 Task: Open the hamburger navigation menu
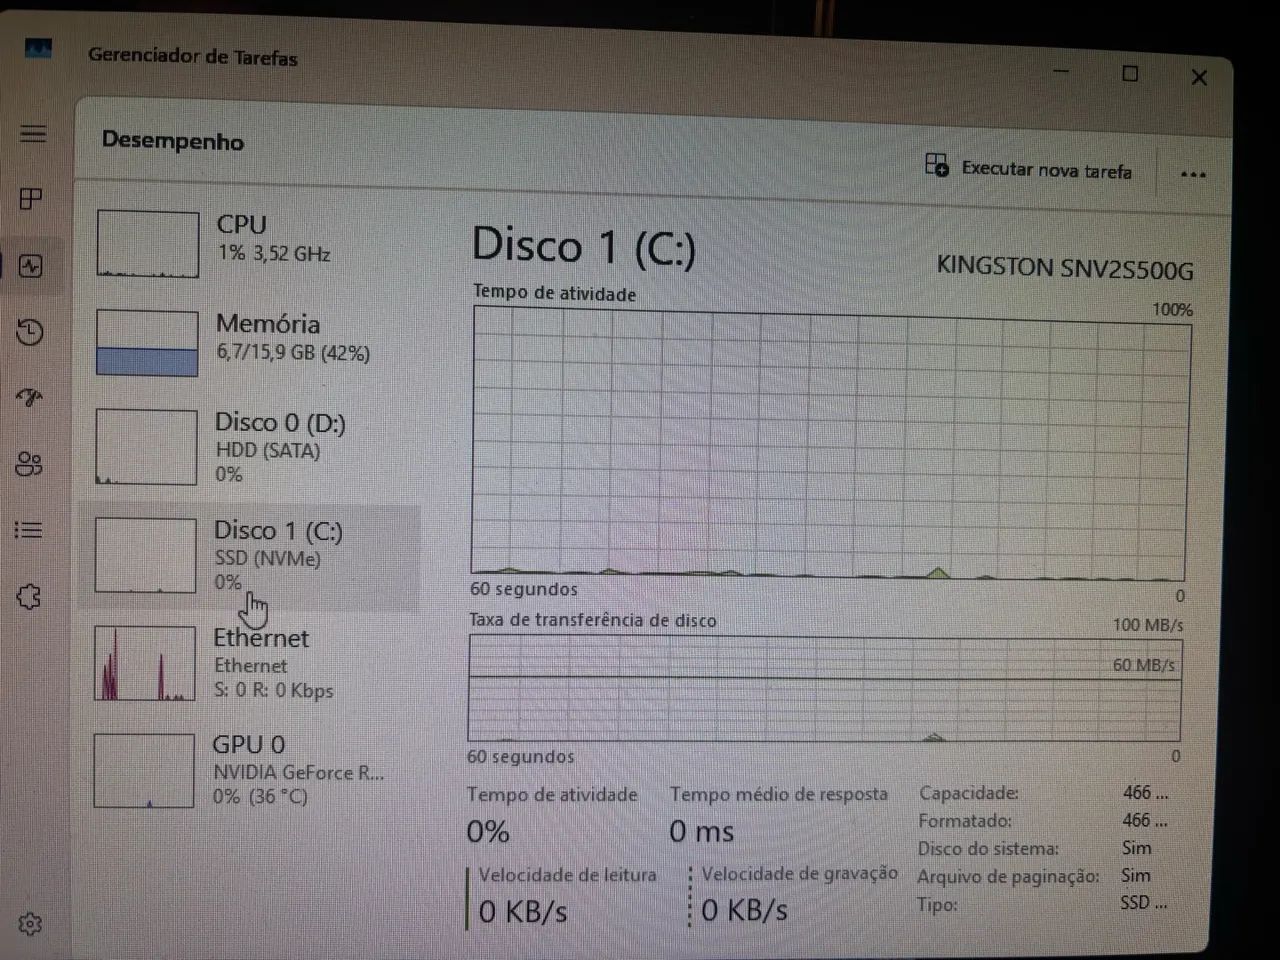(33, 133)
